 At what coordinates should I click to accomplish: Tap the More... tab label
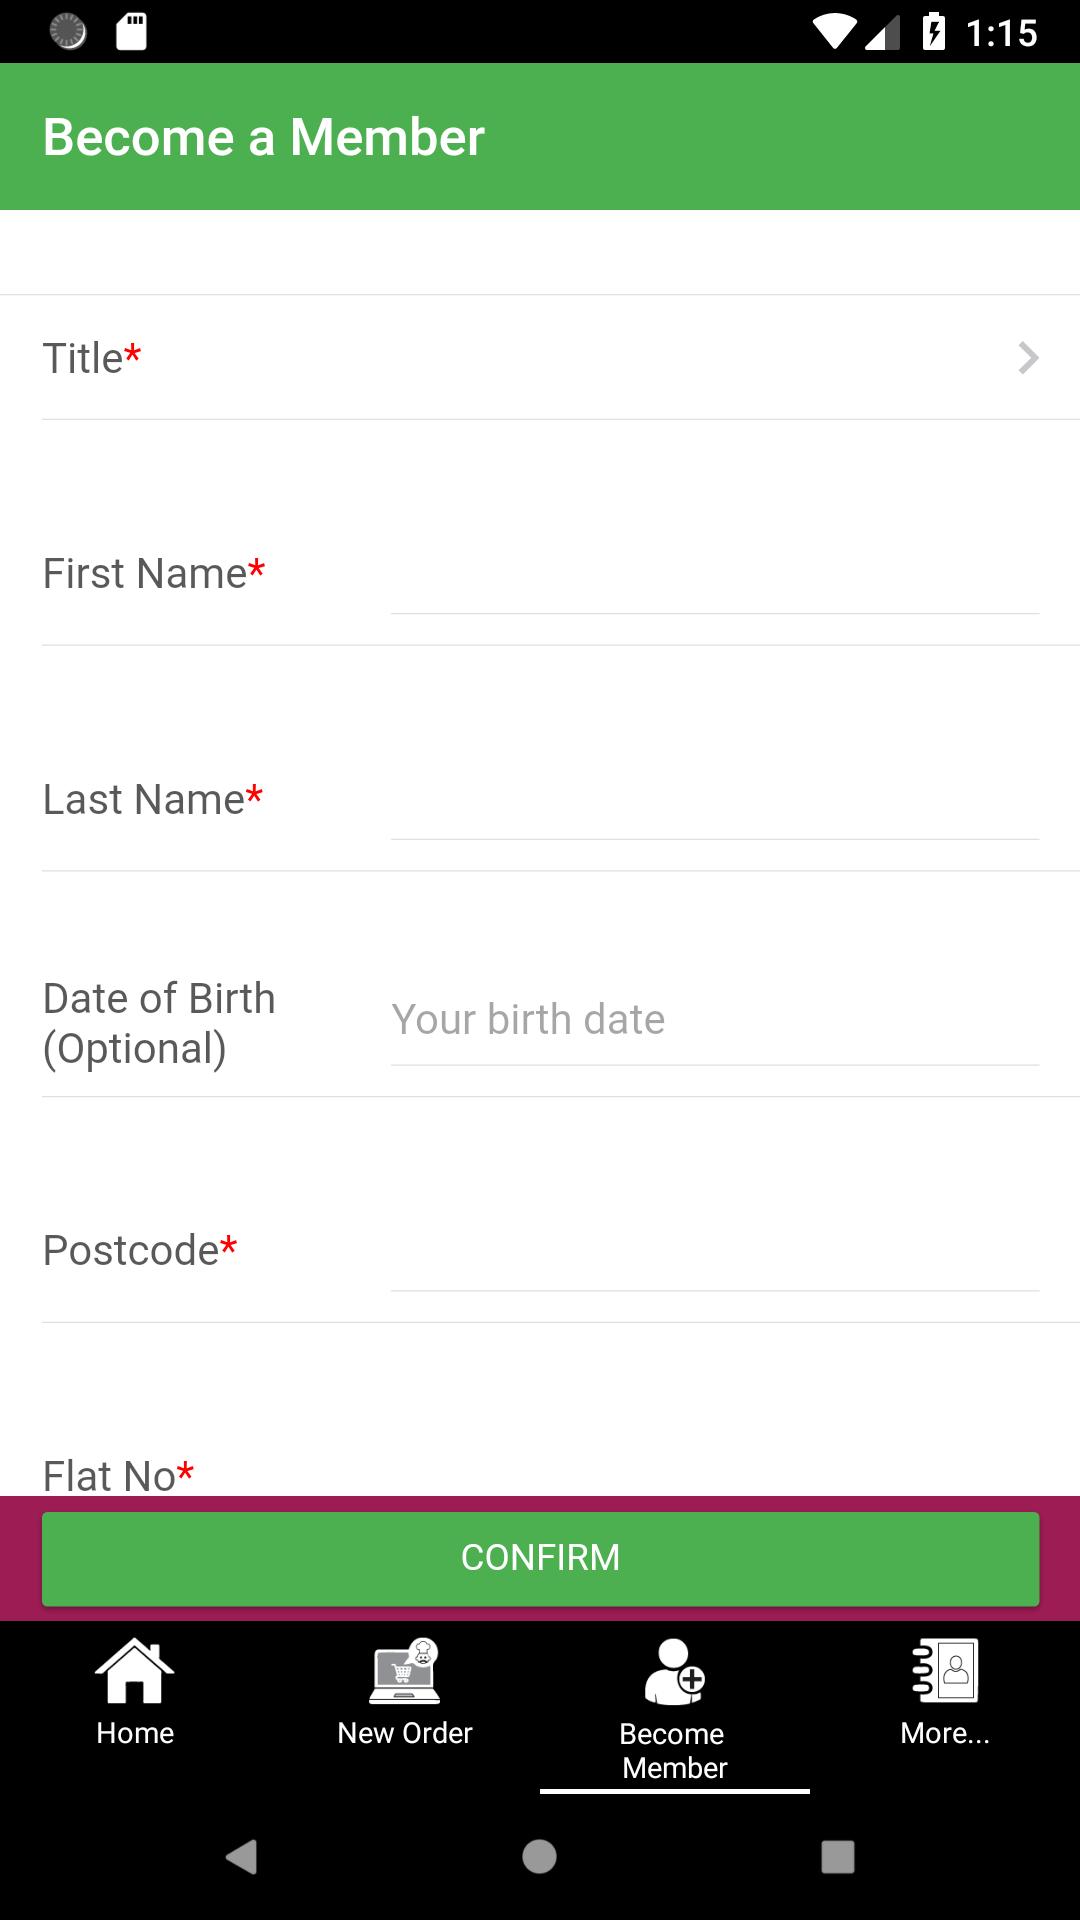(945, 1733)
